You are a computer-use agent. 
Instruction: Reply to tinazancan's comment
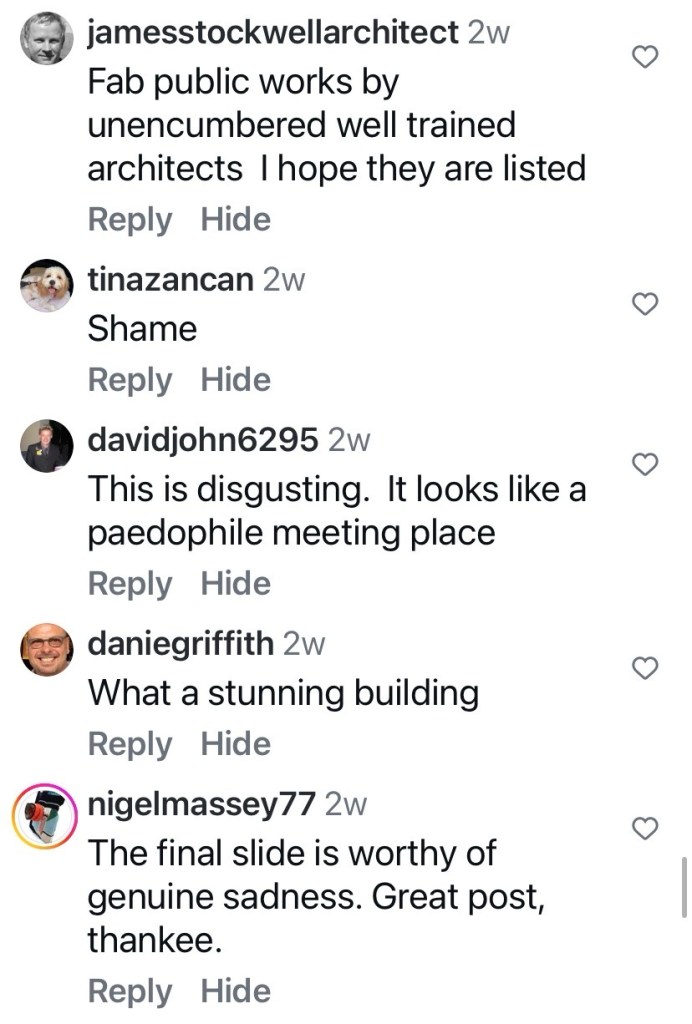tap(130, 380)
